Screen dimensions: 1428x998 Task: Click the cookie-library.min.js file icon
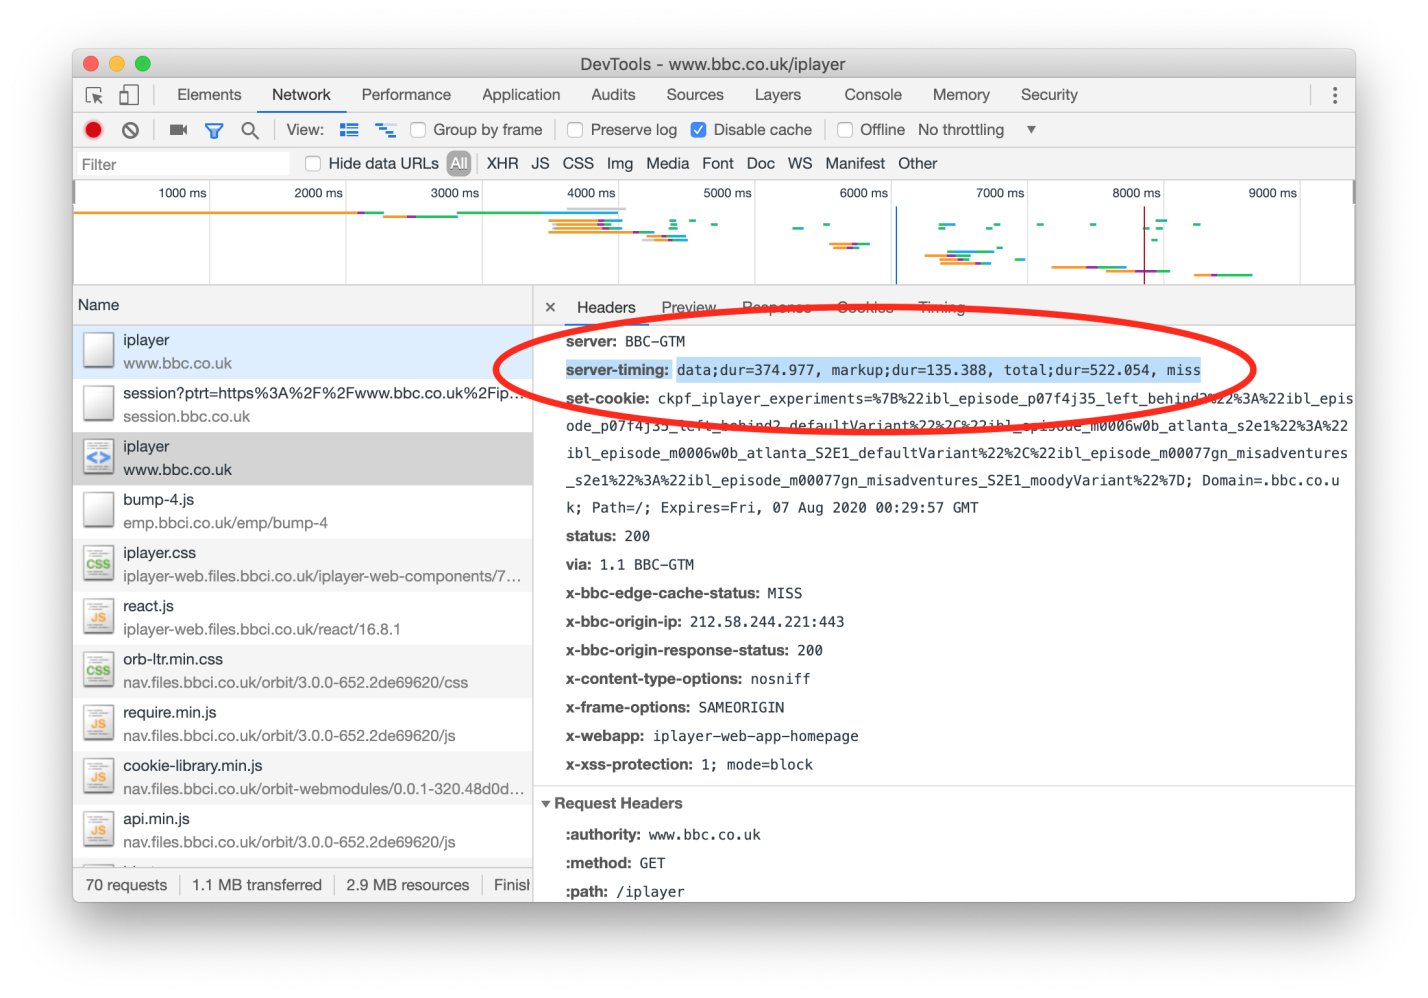[98, 776]
